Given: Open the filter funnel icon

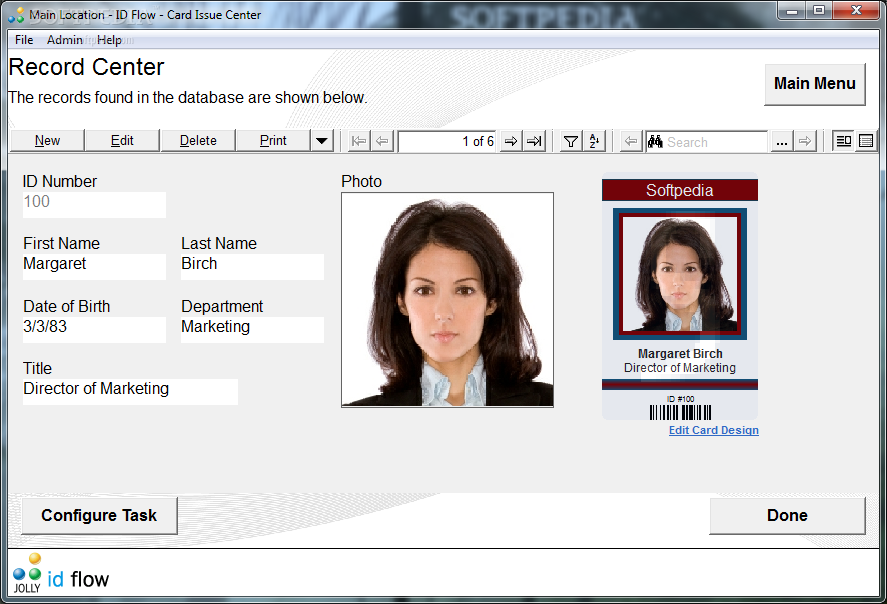Looking at the screenshot, I should tap(571, 141).
